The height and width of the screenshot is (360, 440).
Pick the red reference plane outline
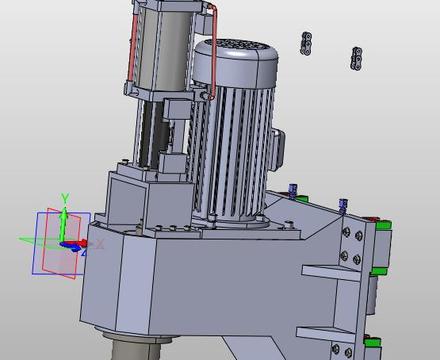[x=61, y=243]
